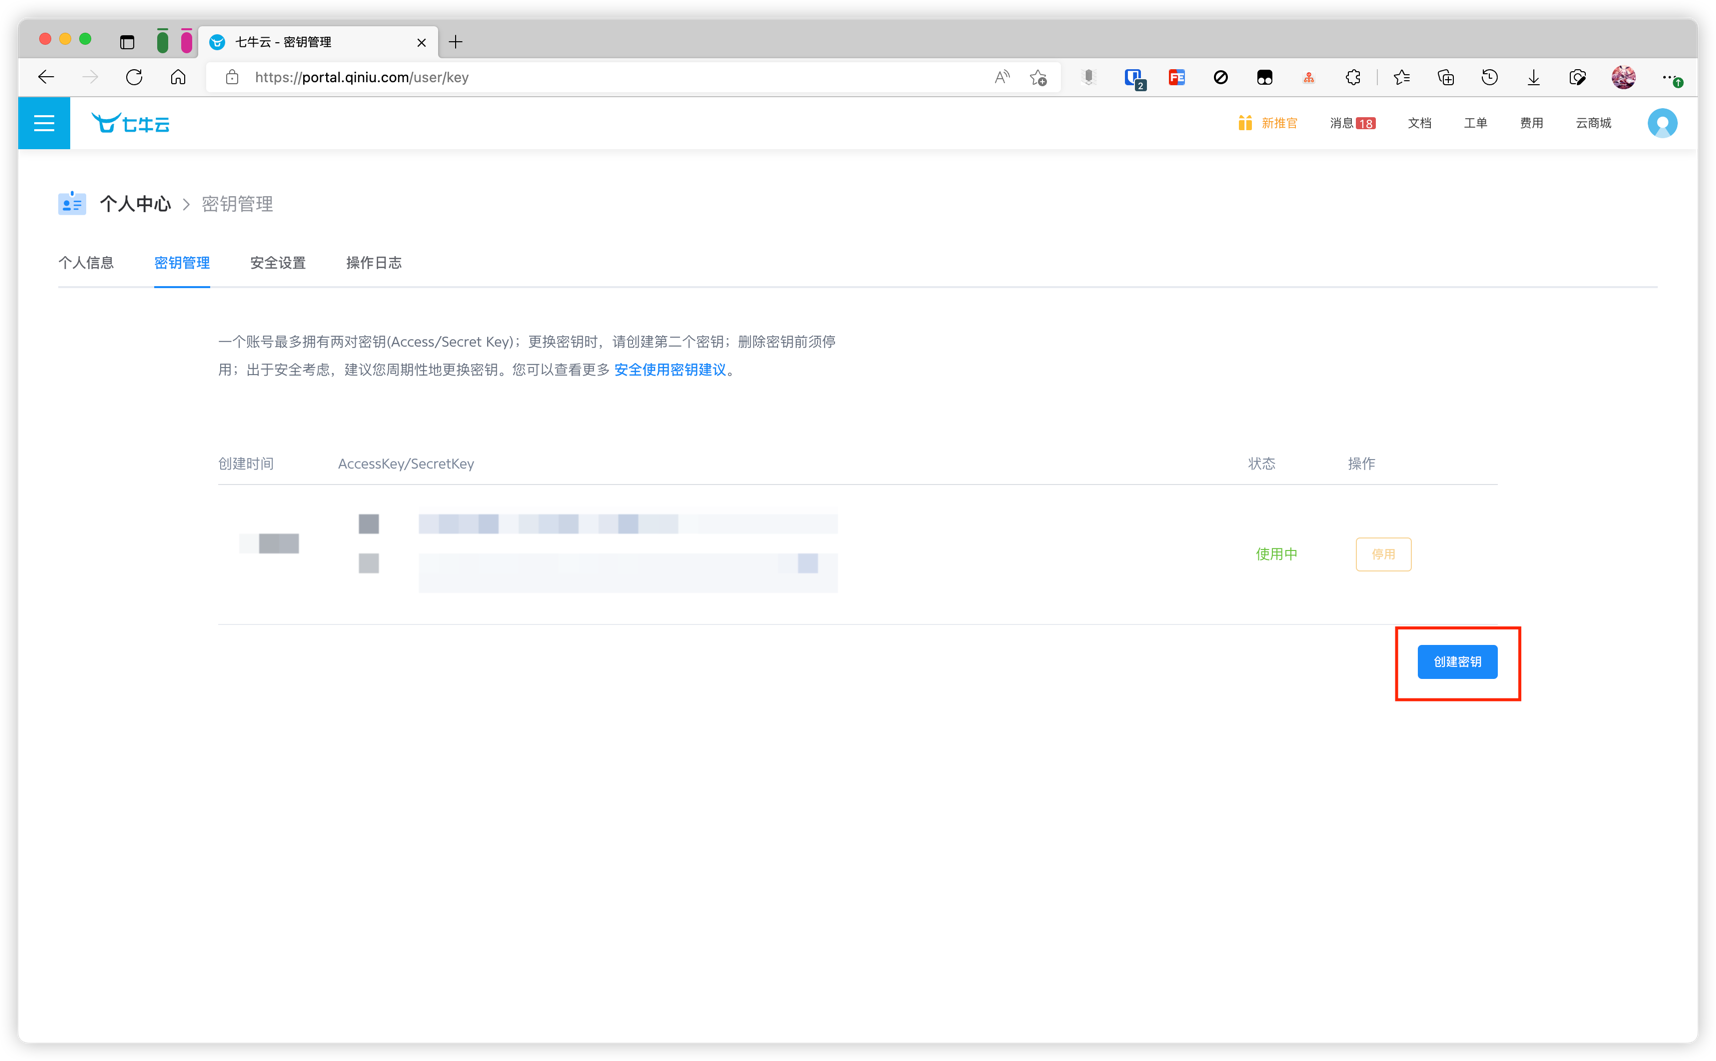Open browser history clock icon

1489,77
